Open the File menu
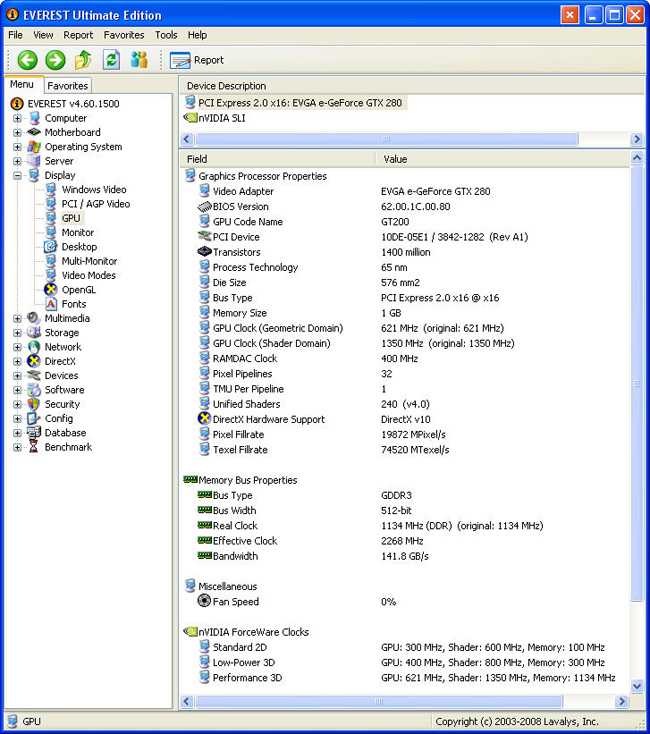 pyautogui.click(x=15, y=35)
